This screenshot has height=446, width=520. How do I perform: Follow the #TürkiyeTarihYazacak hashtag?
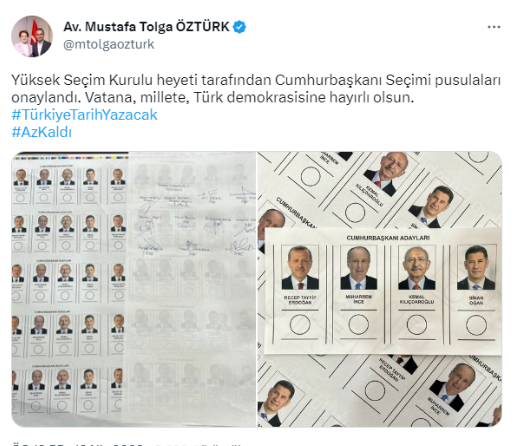point(84,115)
